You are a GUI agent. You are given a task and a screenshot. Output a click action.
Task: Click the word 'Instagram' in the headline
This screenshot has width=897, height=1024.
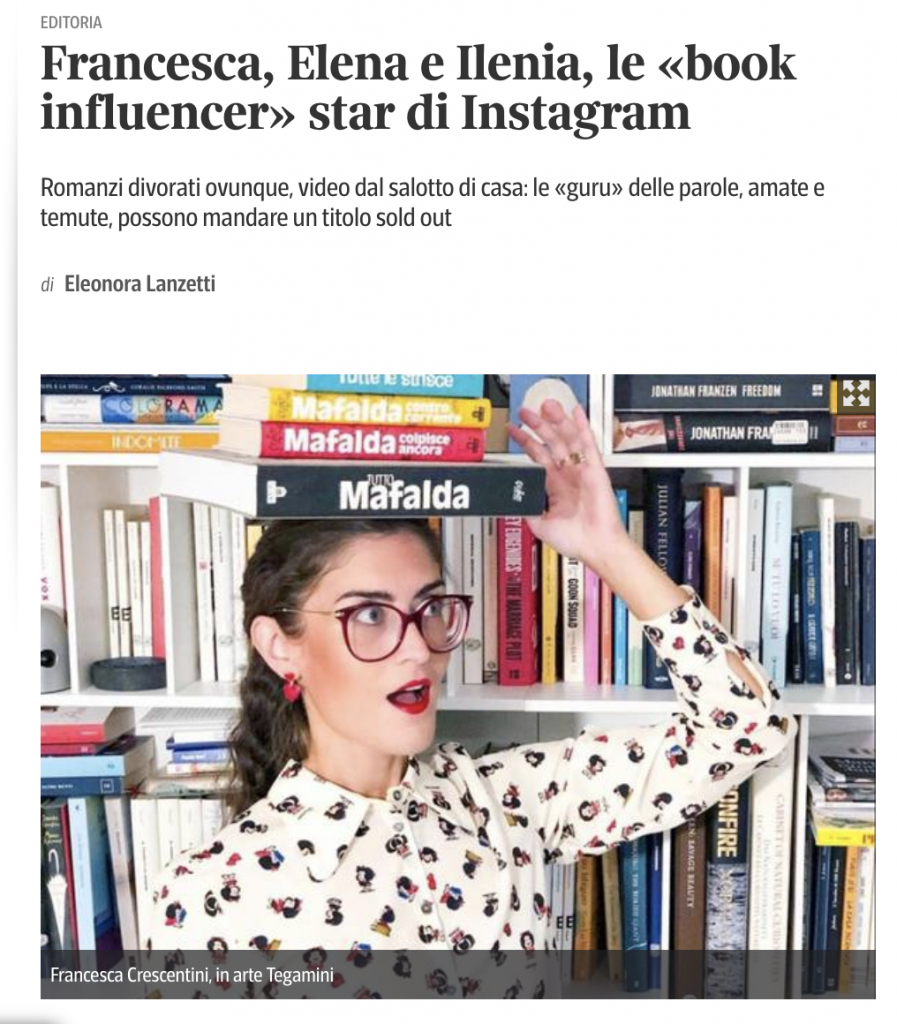[x=575, y=113]
